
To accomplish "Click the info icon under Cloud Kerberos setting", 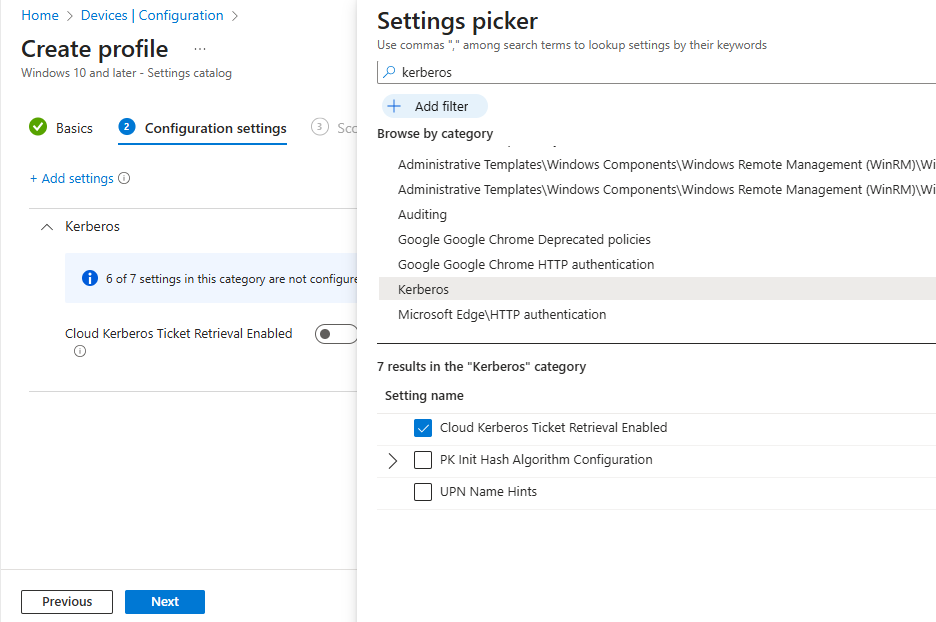I will click(x=80, y=351).
